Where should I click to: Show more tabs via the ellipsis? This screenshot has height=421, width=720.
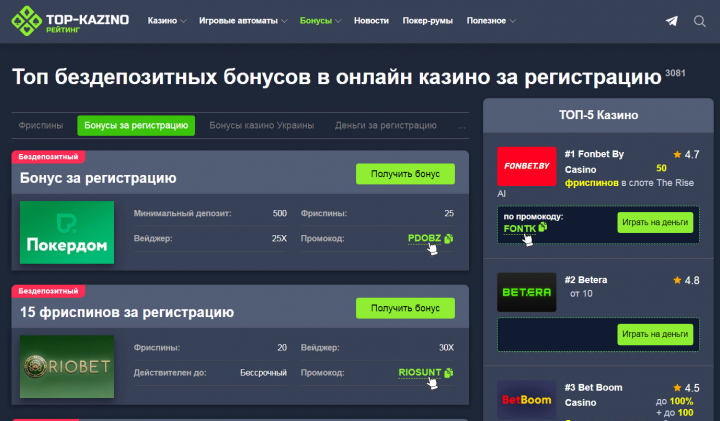461,126
